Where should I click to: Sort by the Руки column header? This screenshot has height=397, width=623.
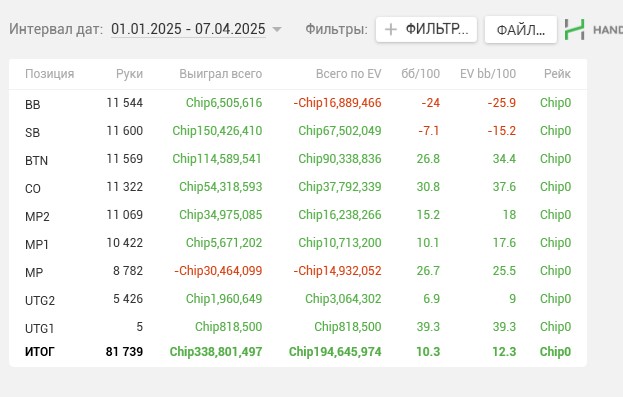130,74
